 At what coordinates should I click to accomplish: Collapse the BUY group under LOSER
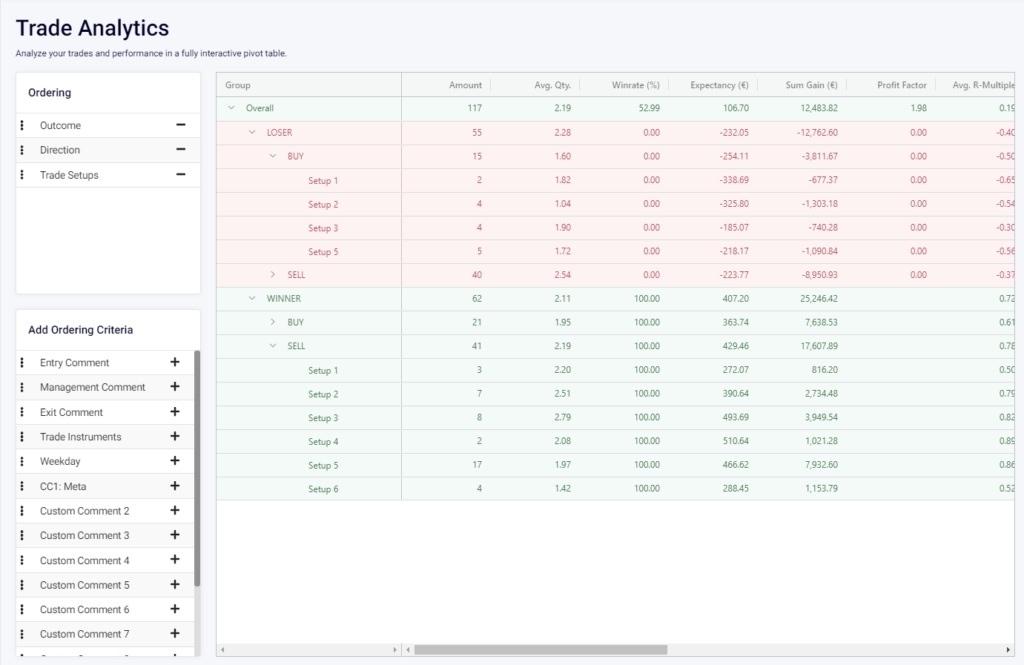[273, 156]
